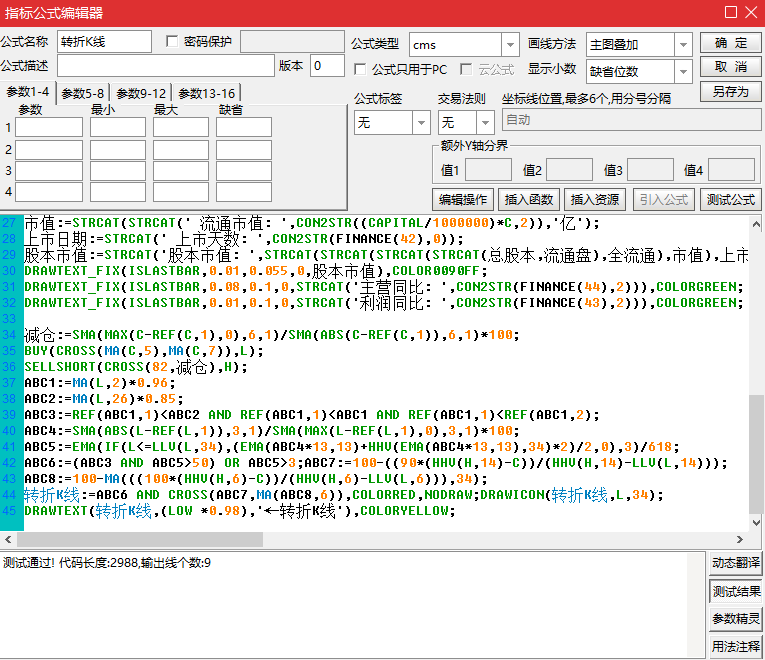
Task: Click the 插入函数 button
Action: [x=529, y=199]
